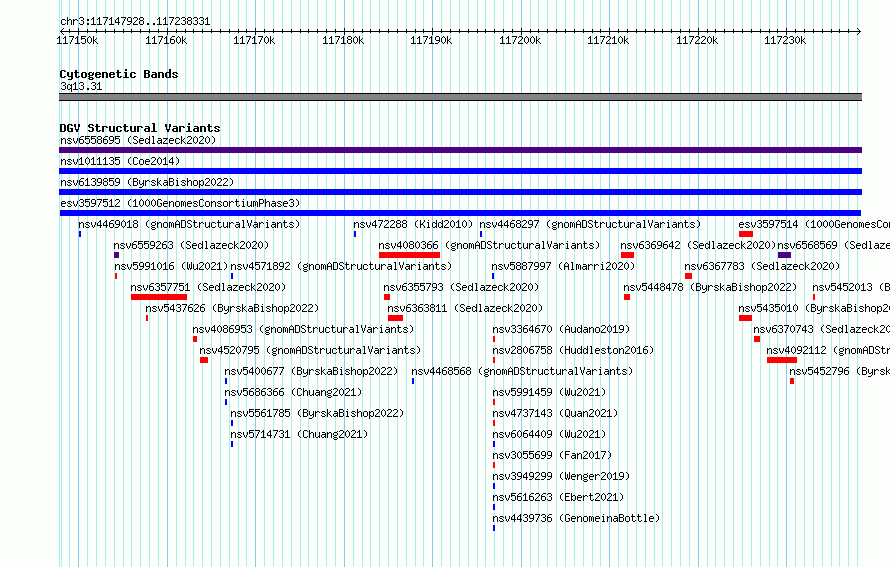Viewport: 890px width, 567px height.
Task: Click nsv4468568 gnomADStructuralVariants label
Action: [522, 371]
